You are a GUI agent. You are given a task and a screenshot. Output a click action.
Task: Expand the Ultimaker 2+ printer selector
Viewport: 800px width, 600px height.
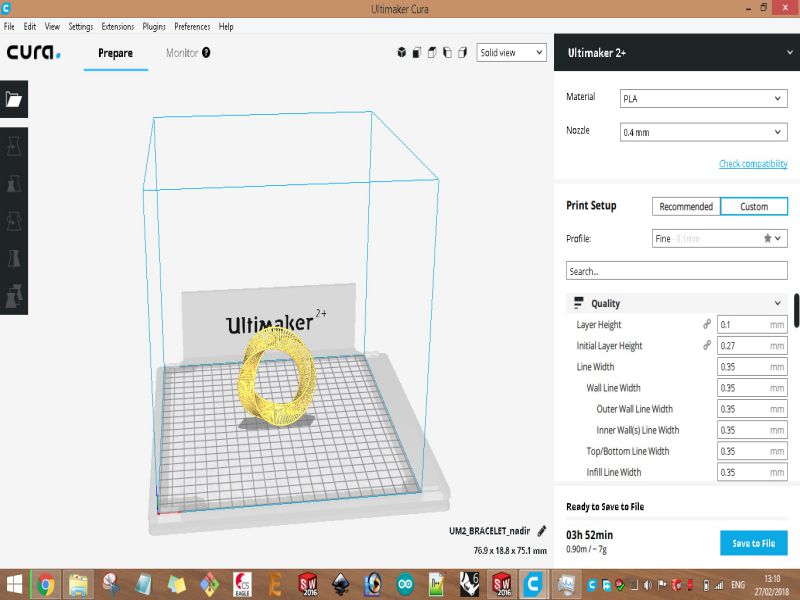(x=677, y=53)
